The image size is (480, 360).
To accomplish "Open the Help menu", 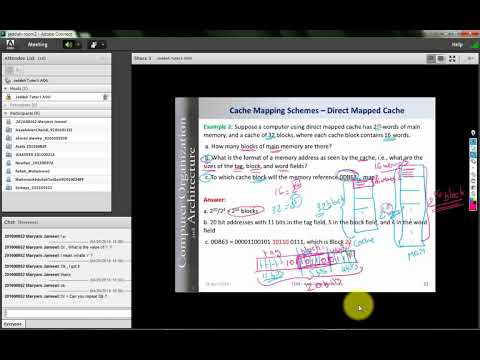I will click(457, 44).
